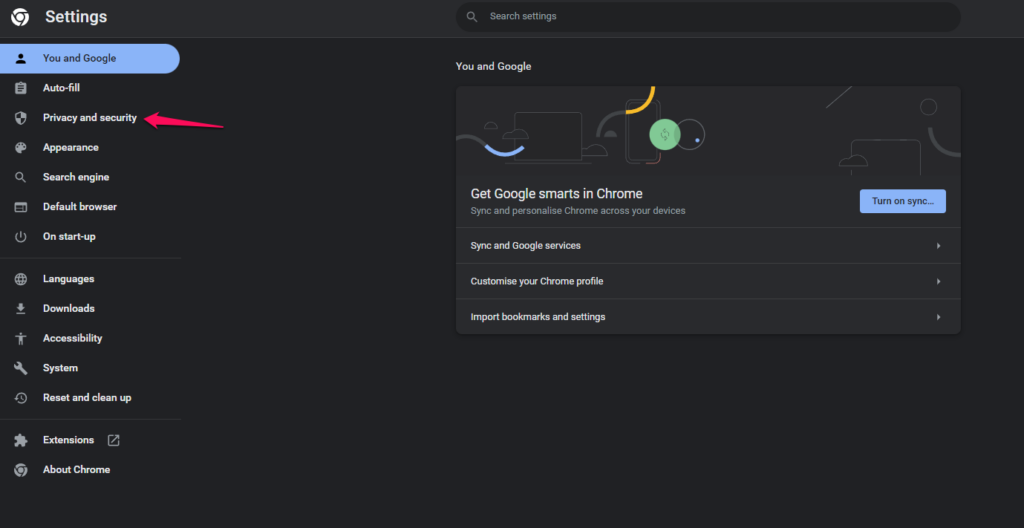Expand Sync and Google services arrow

(x=938, y=246)
